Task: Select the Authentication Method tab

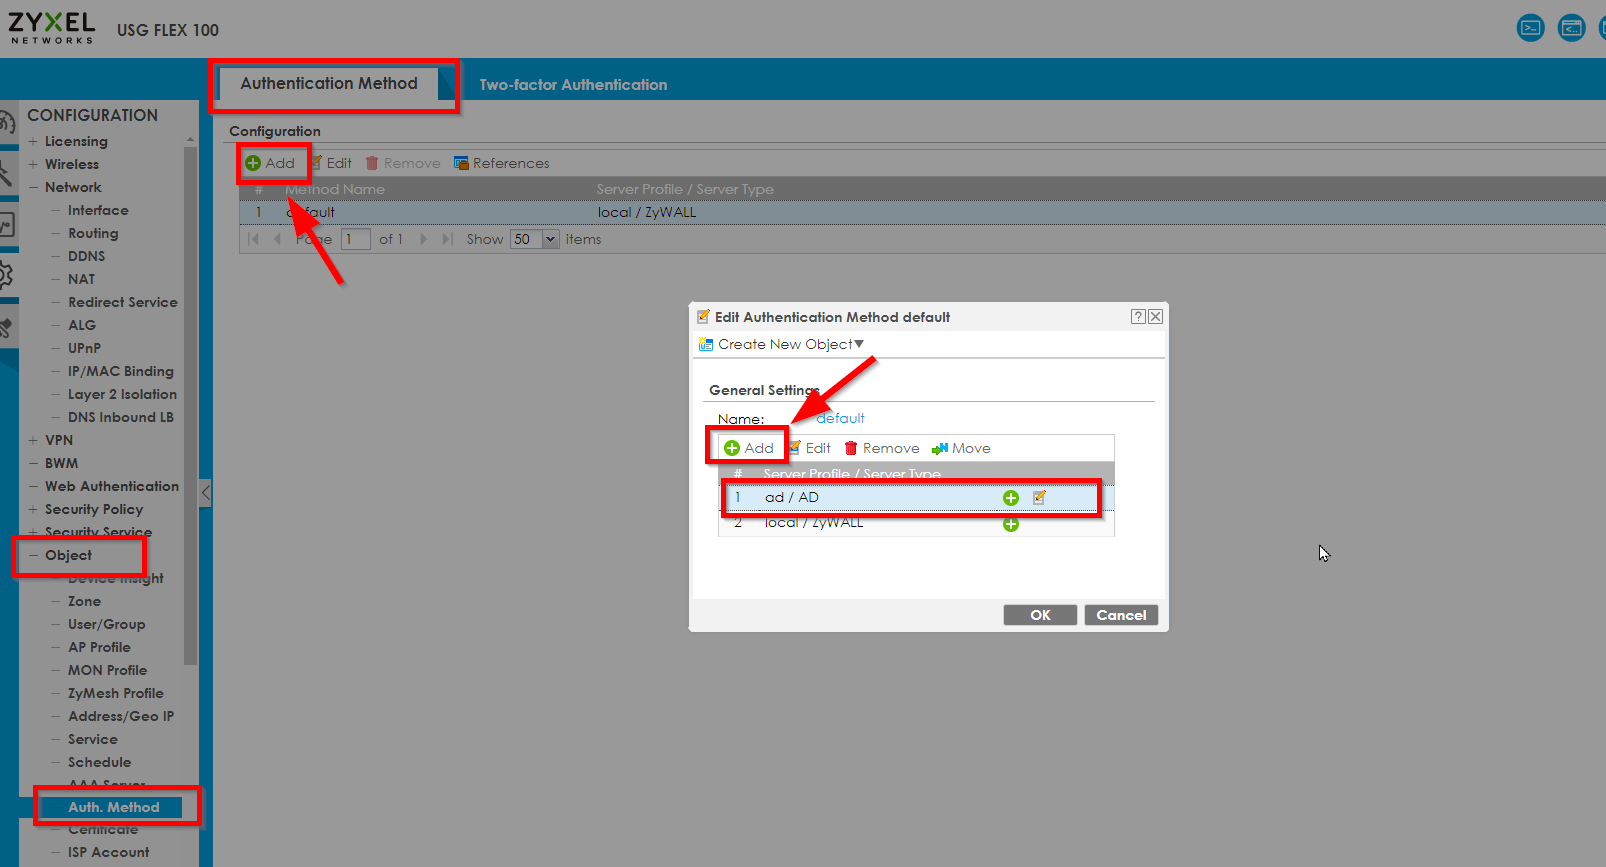Action: (328, 84)
